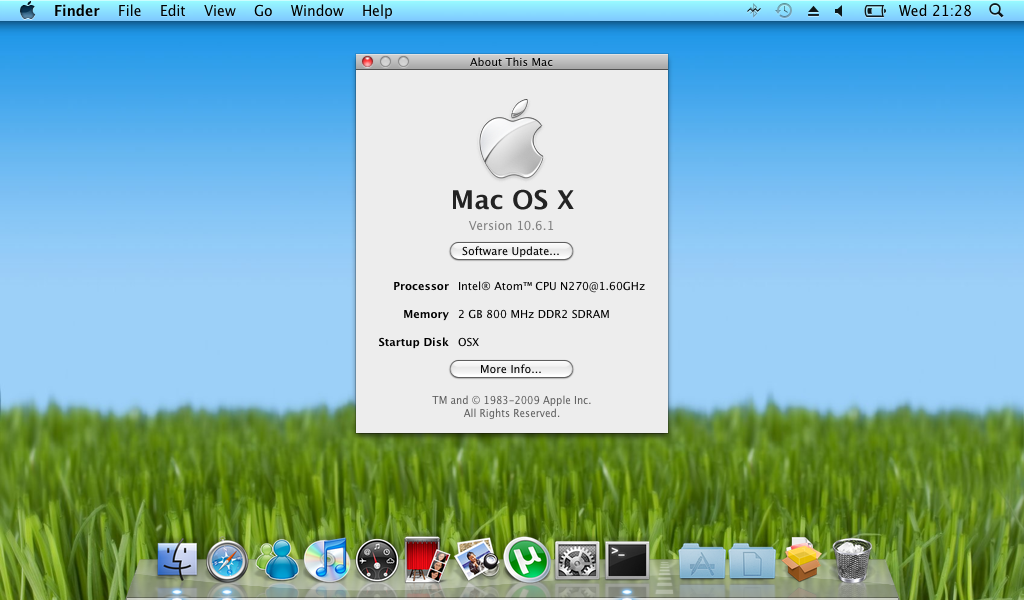1024x600 pixels.
Task: Click the Apple logo image
Action: [x=511, y=139]
